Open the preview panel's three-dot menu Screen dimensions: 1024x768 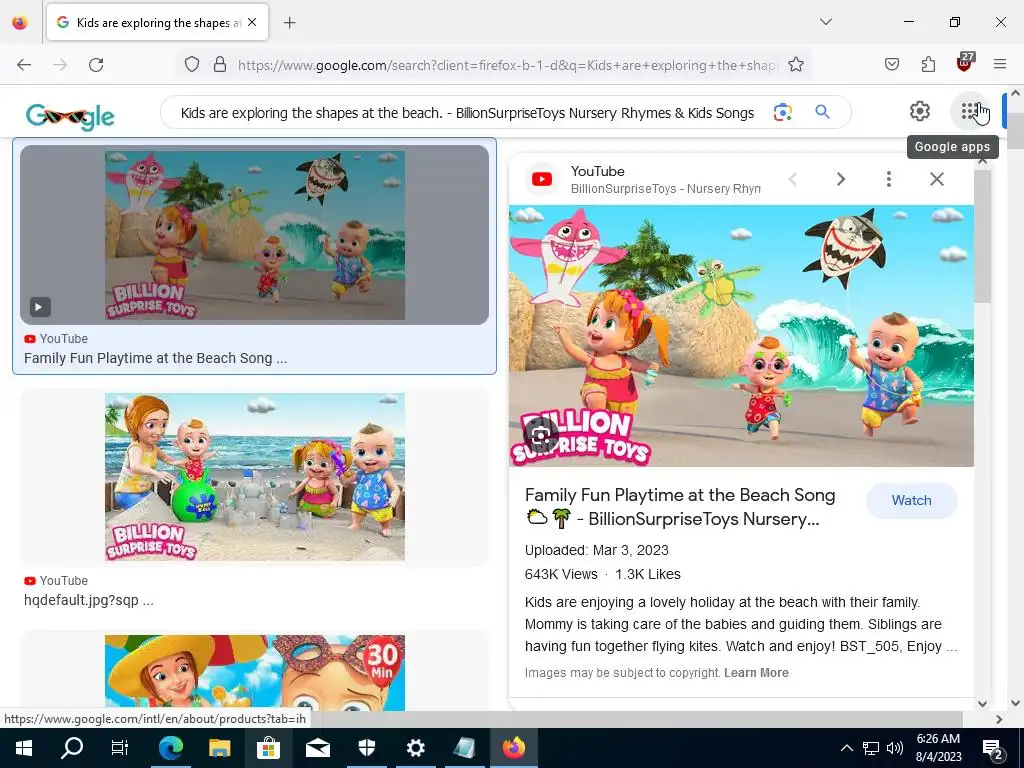coord(888,179)
